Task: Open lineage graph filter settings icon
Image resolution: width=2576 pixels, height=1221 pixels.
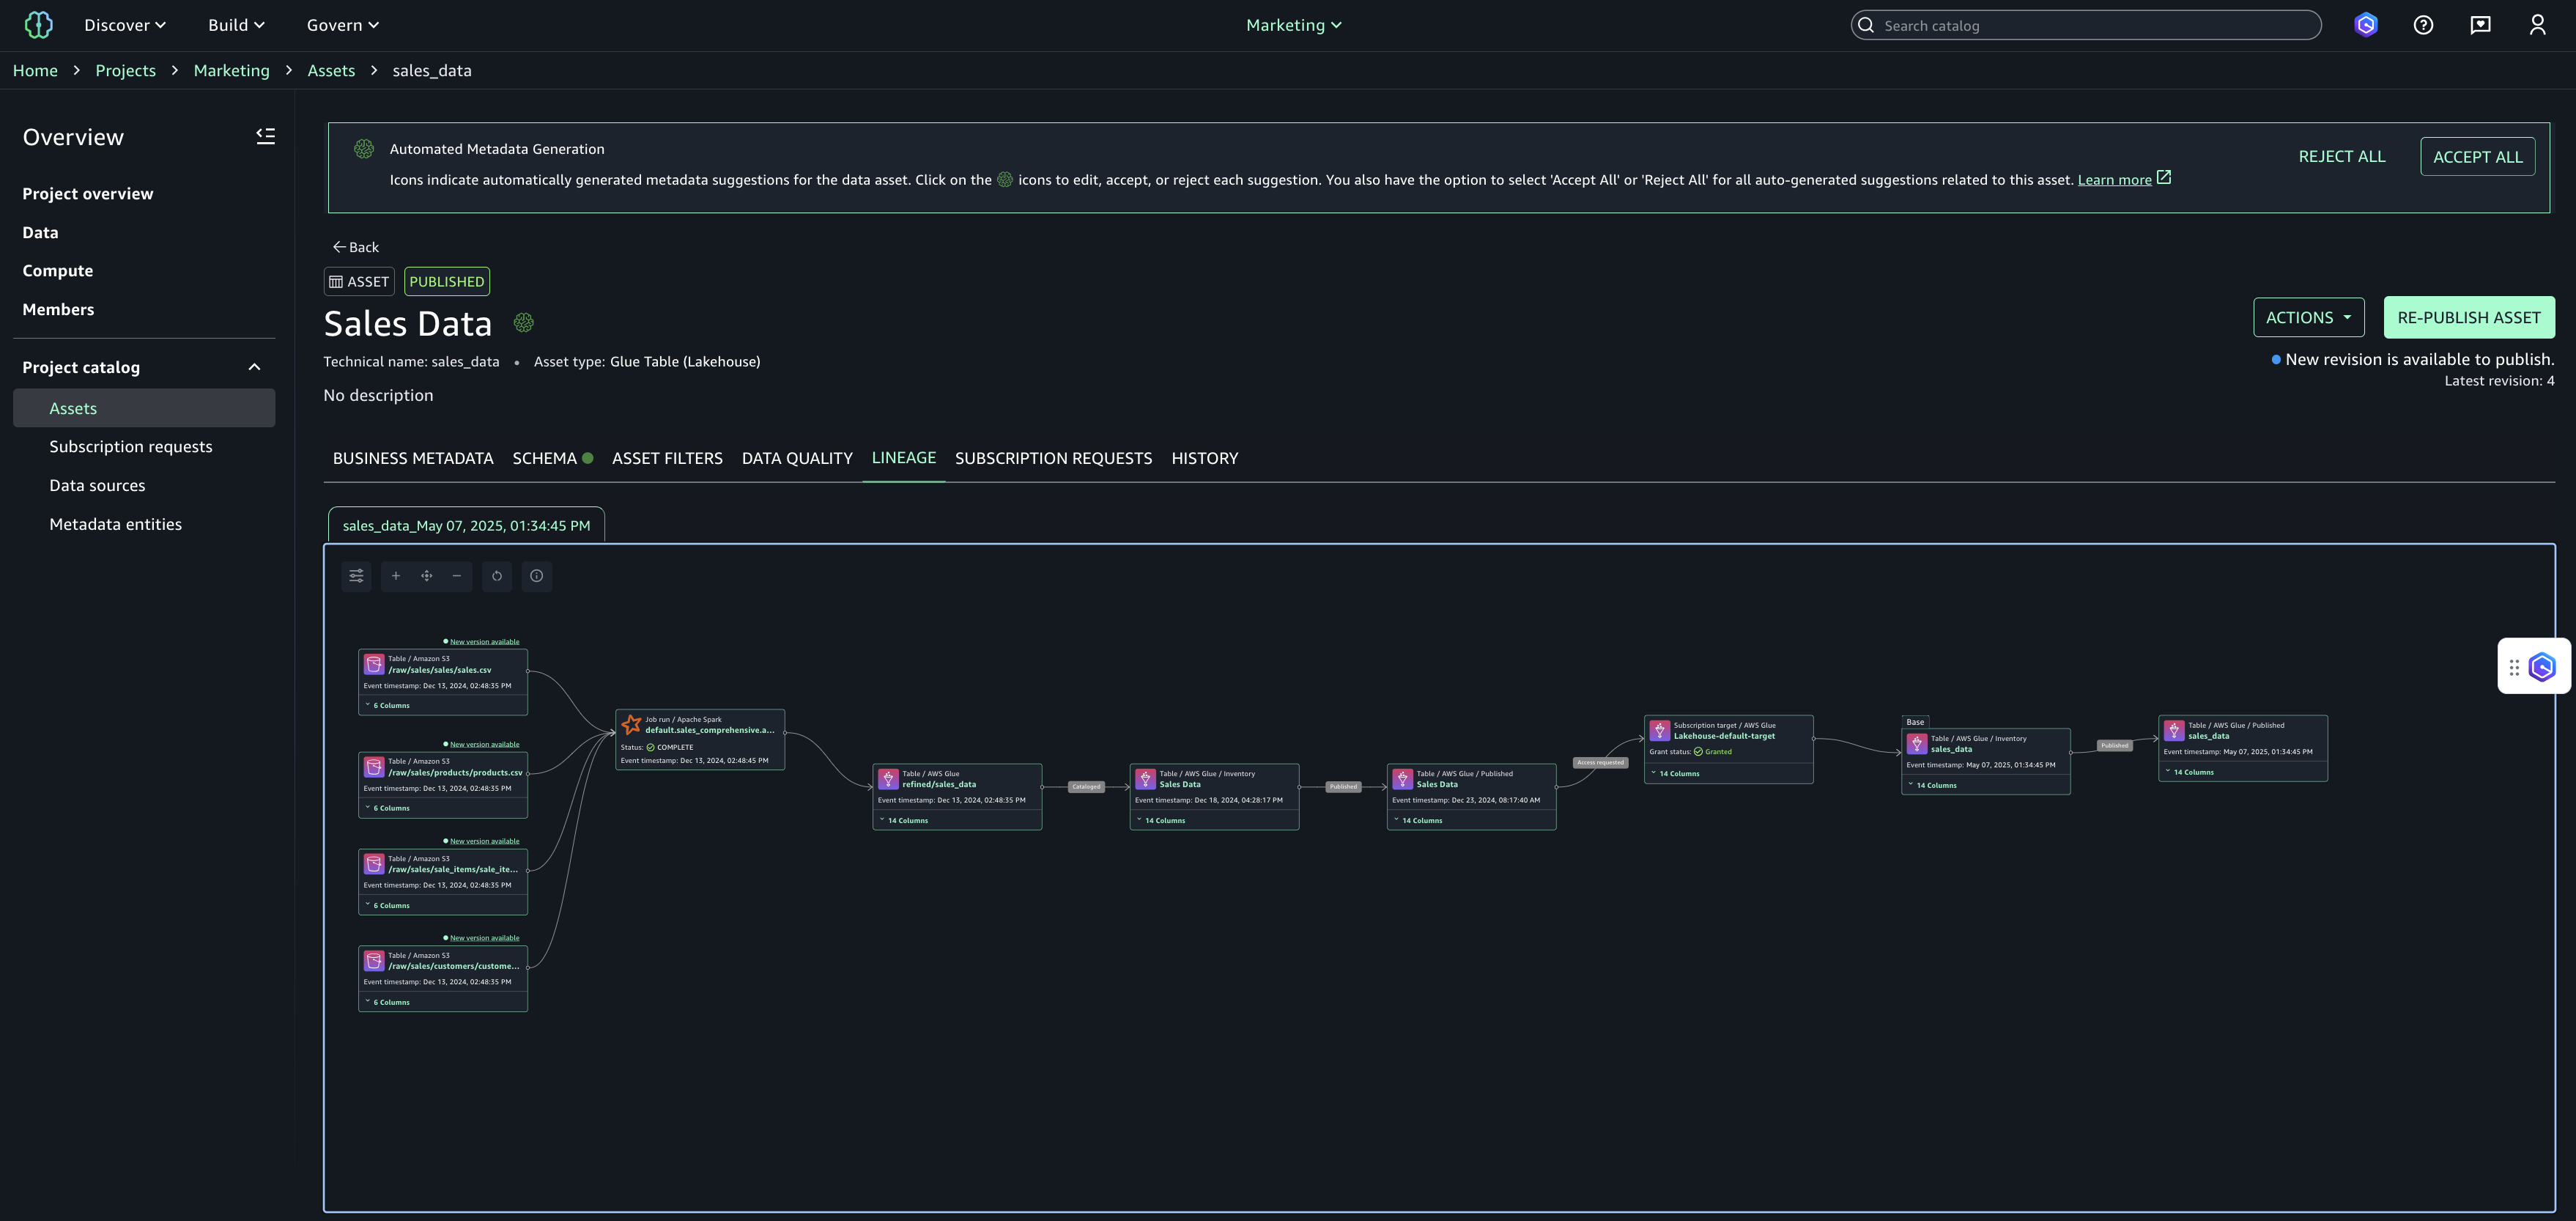Action: tap(356, 576)
